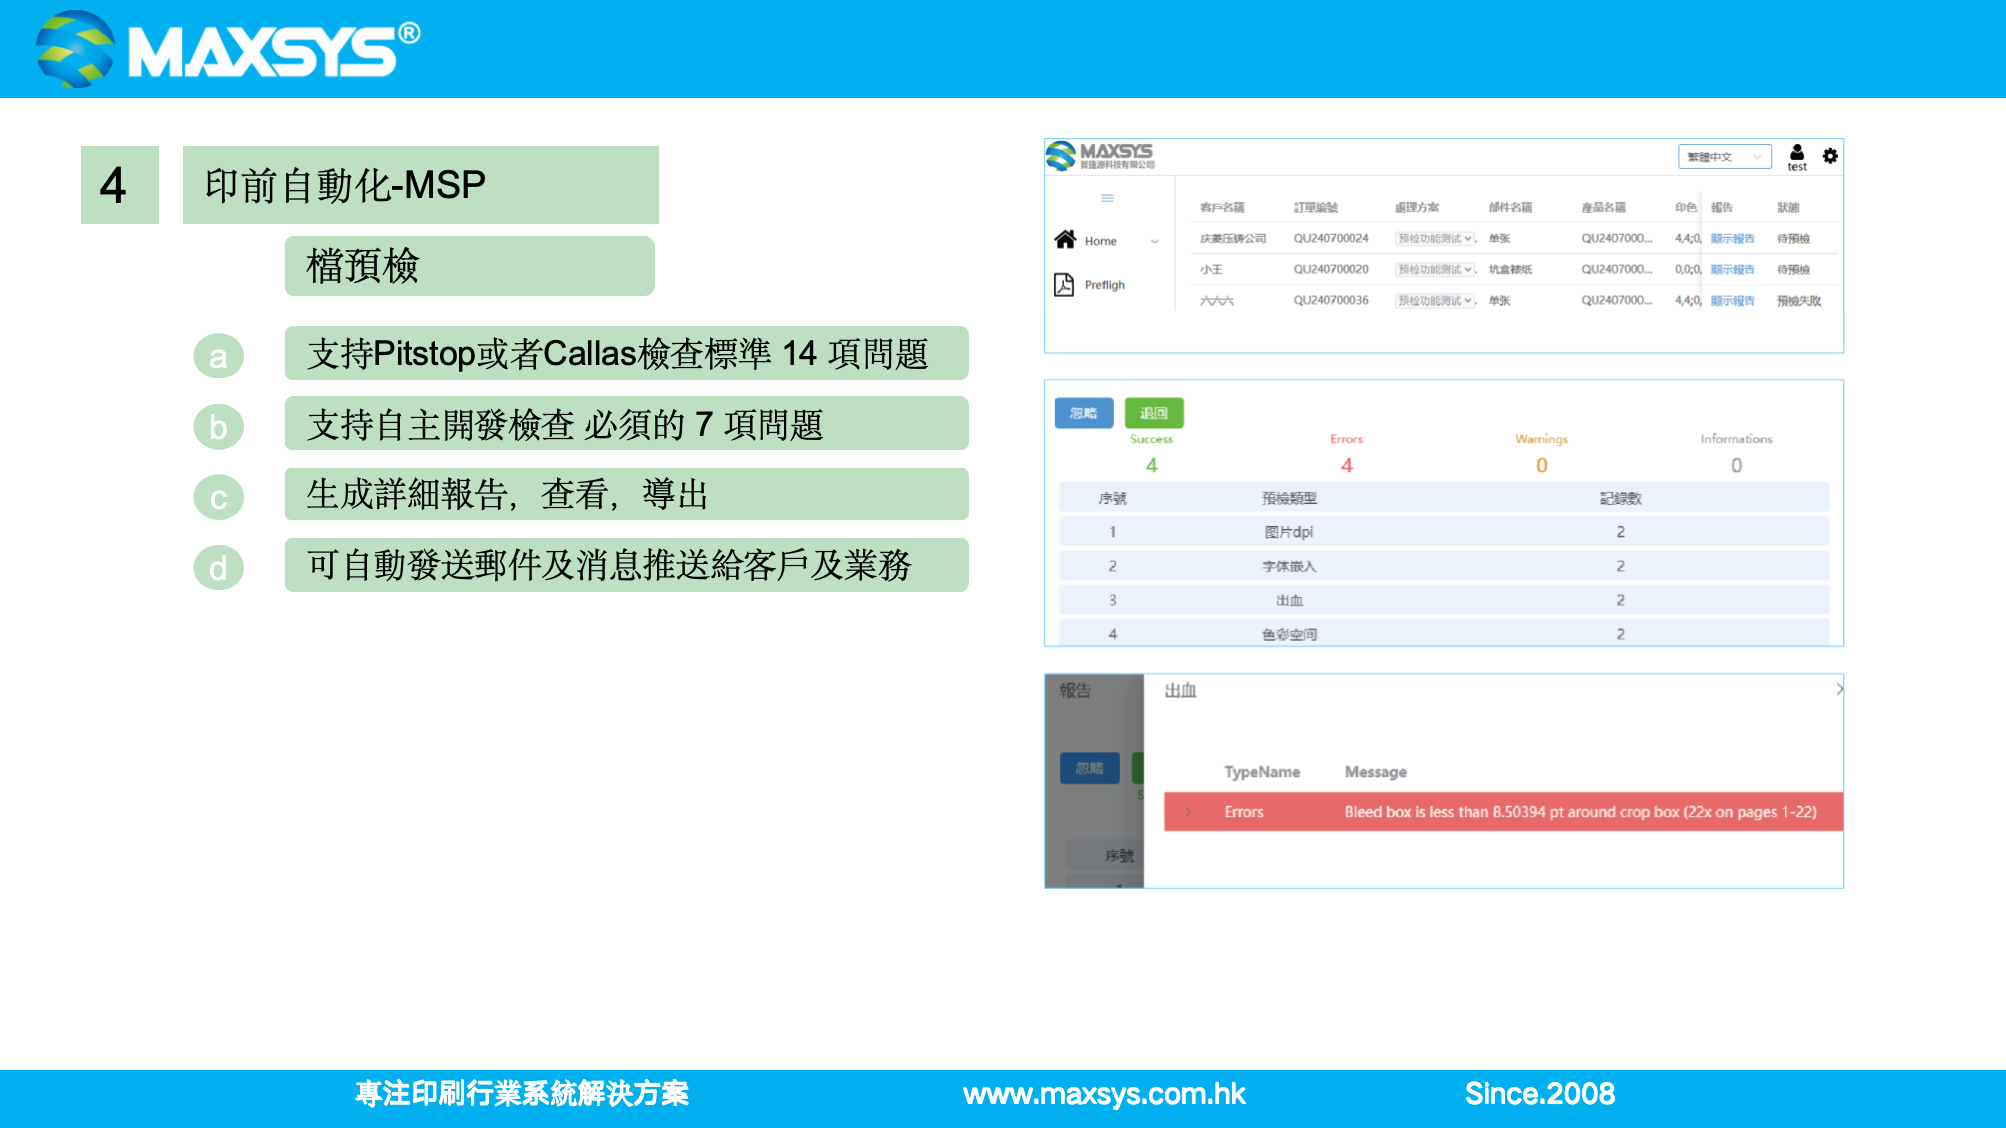The image size is (2006, 1128).
Task: Click the Message column header
Action: click(1376, 772)
